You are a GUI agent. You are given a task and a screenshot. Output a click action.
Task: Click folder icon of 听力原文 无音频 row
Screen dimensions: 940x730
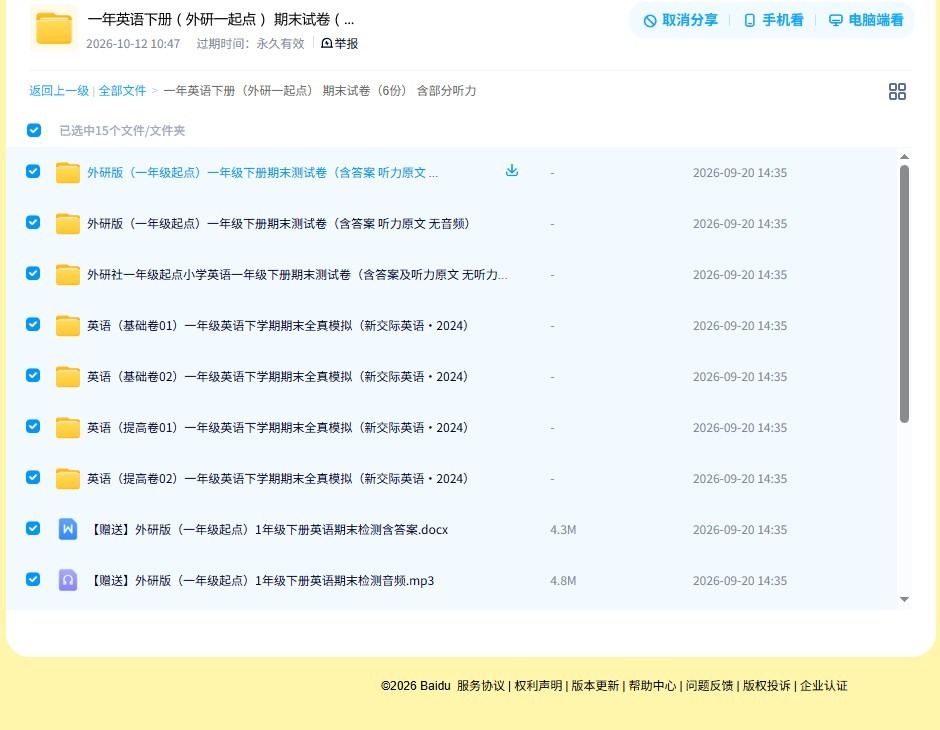pos(68,224)
